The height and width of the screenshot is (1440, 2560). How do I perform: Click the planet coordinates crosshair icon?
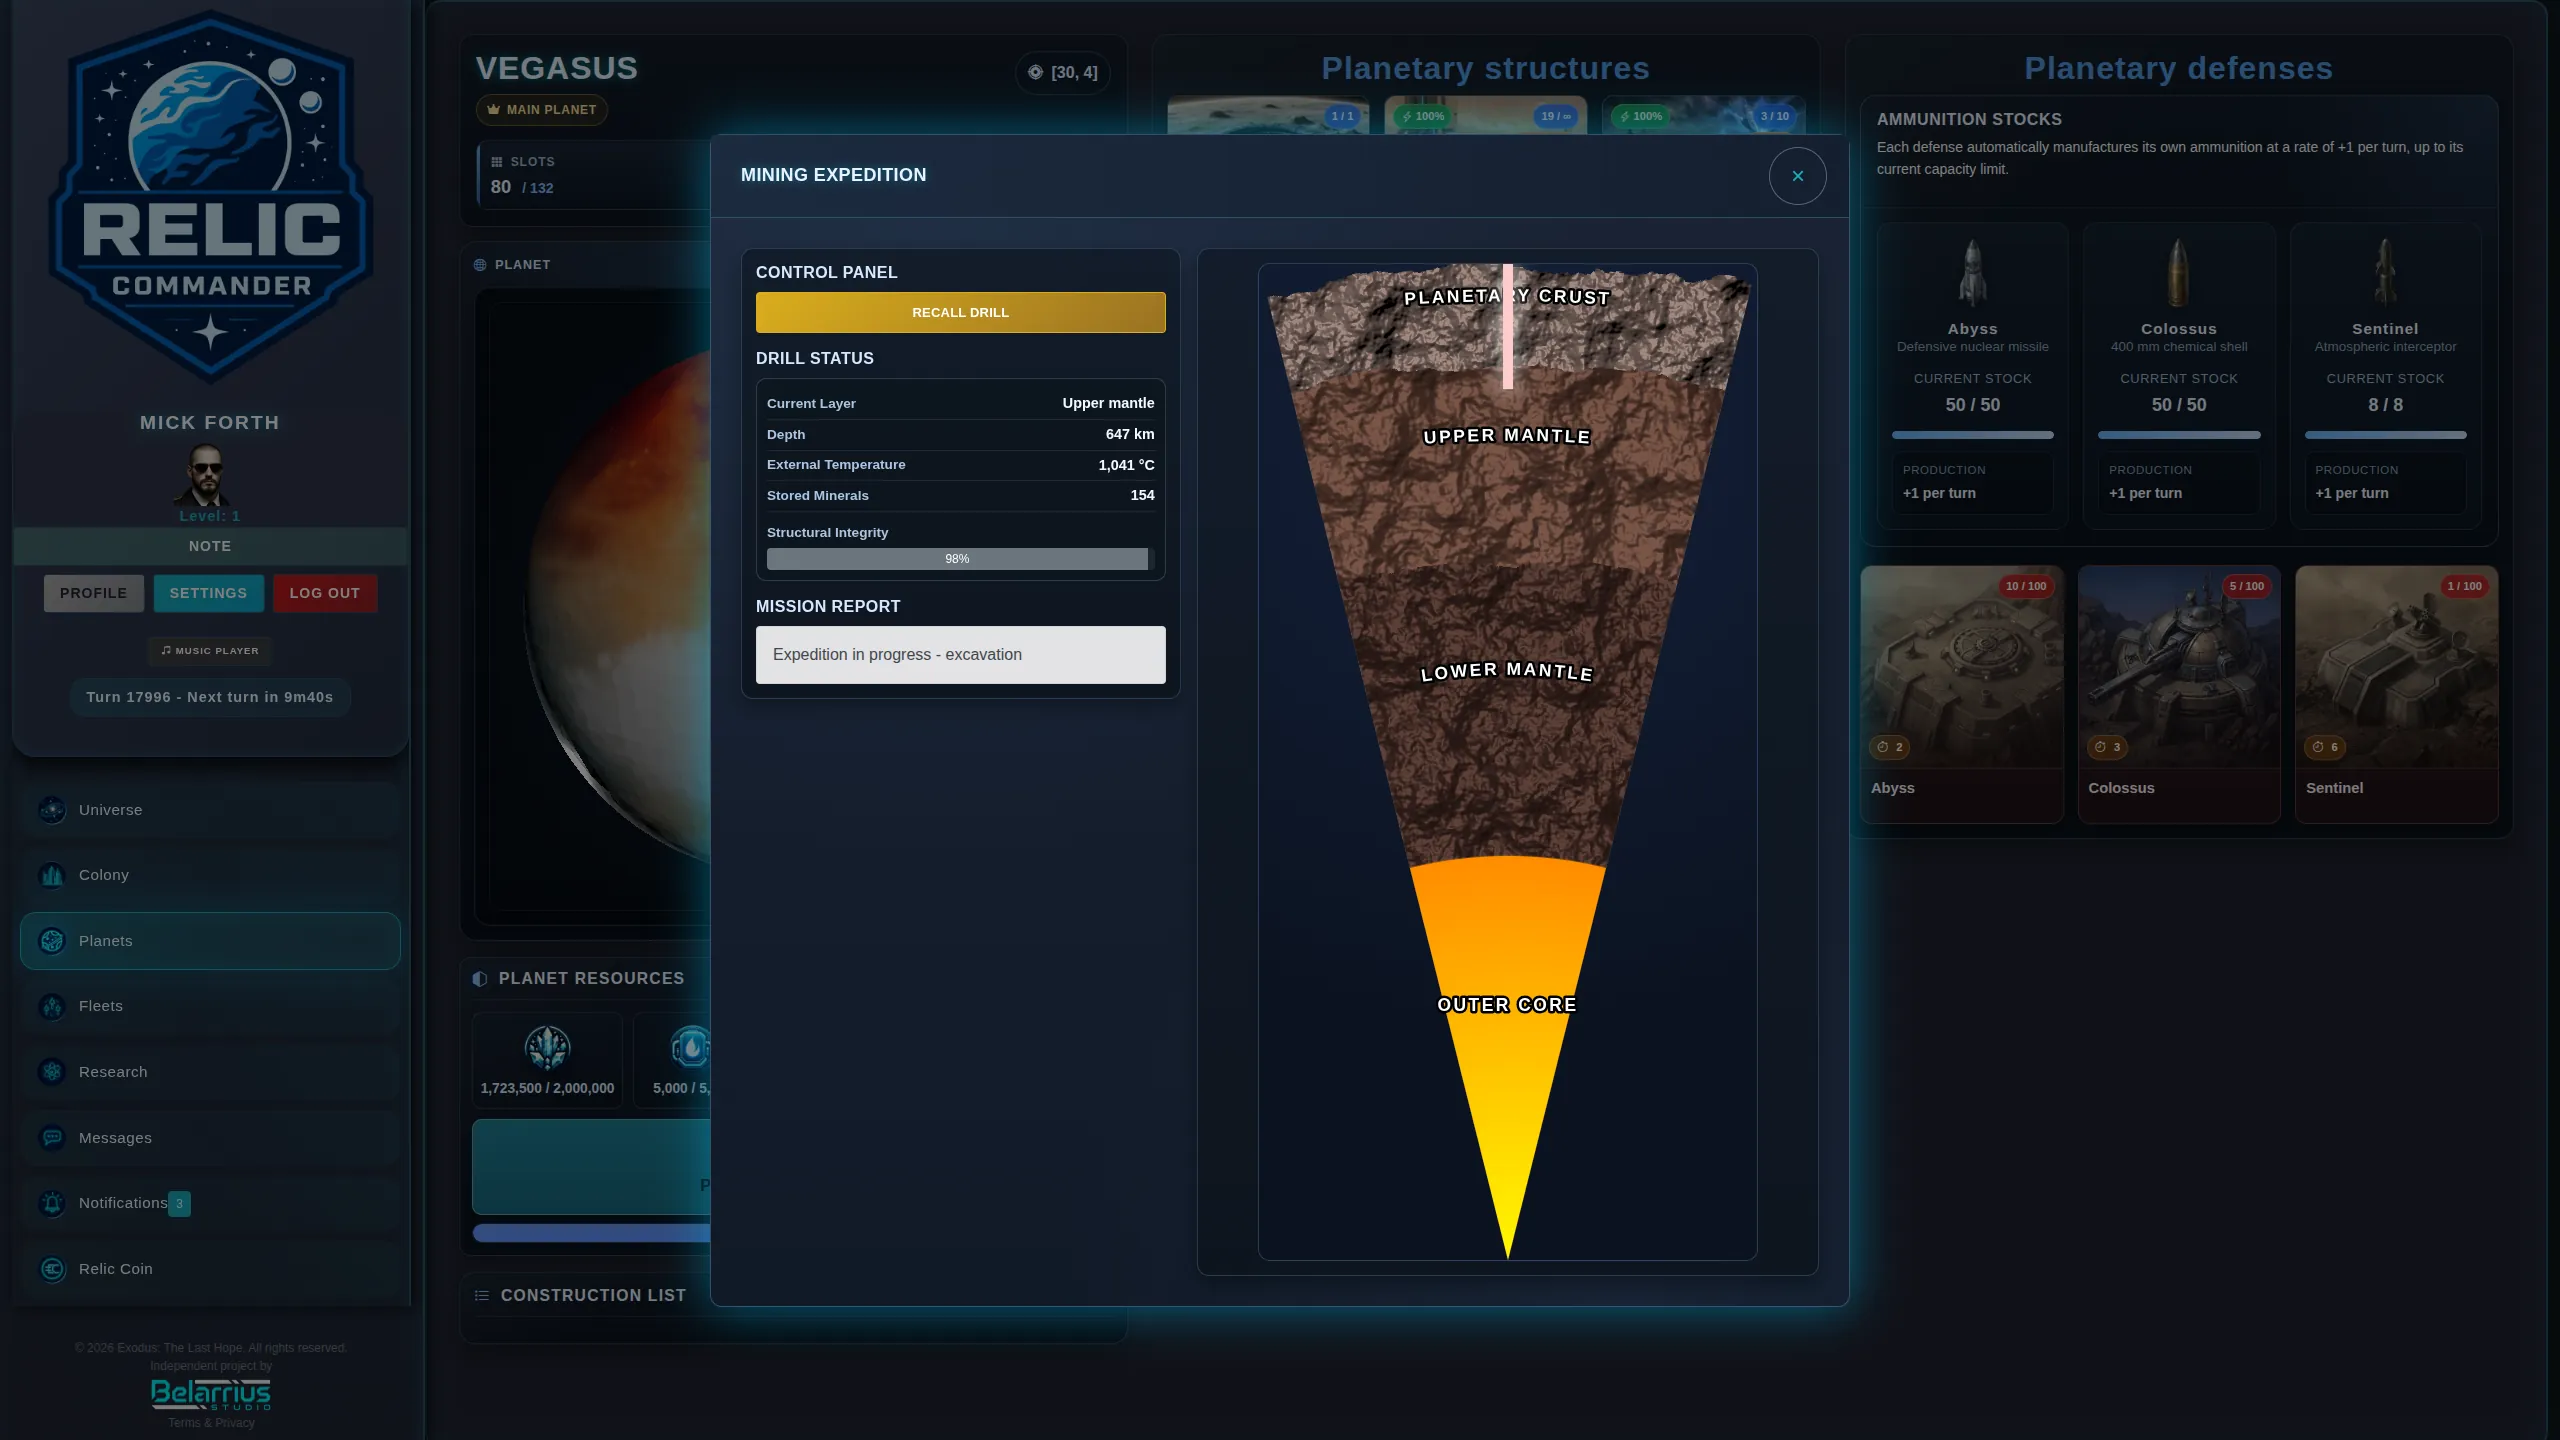coord(1035,72)
